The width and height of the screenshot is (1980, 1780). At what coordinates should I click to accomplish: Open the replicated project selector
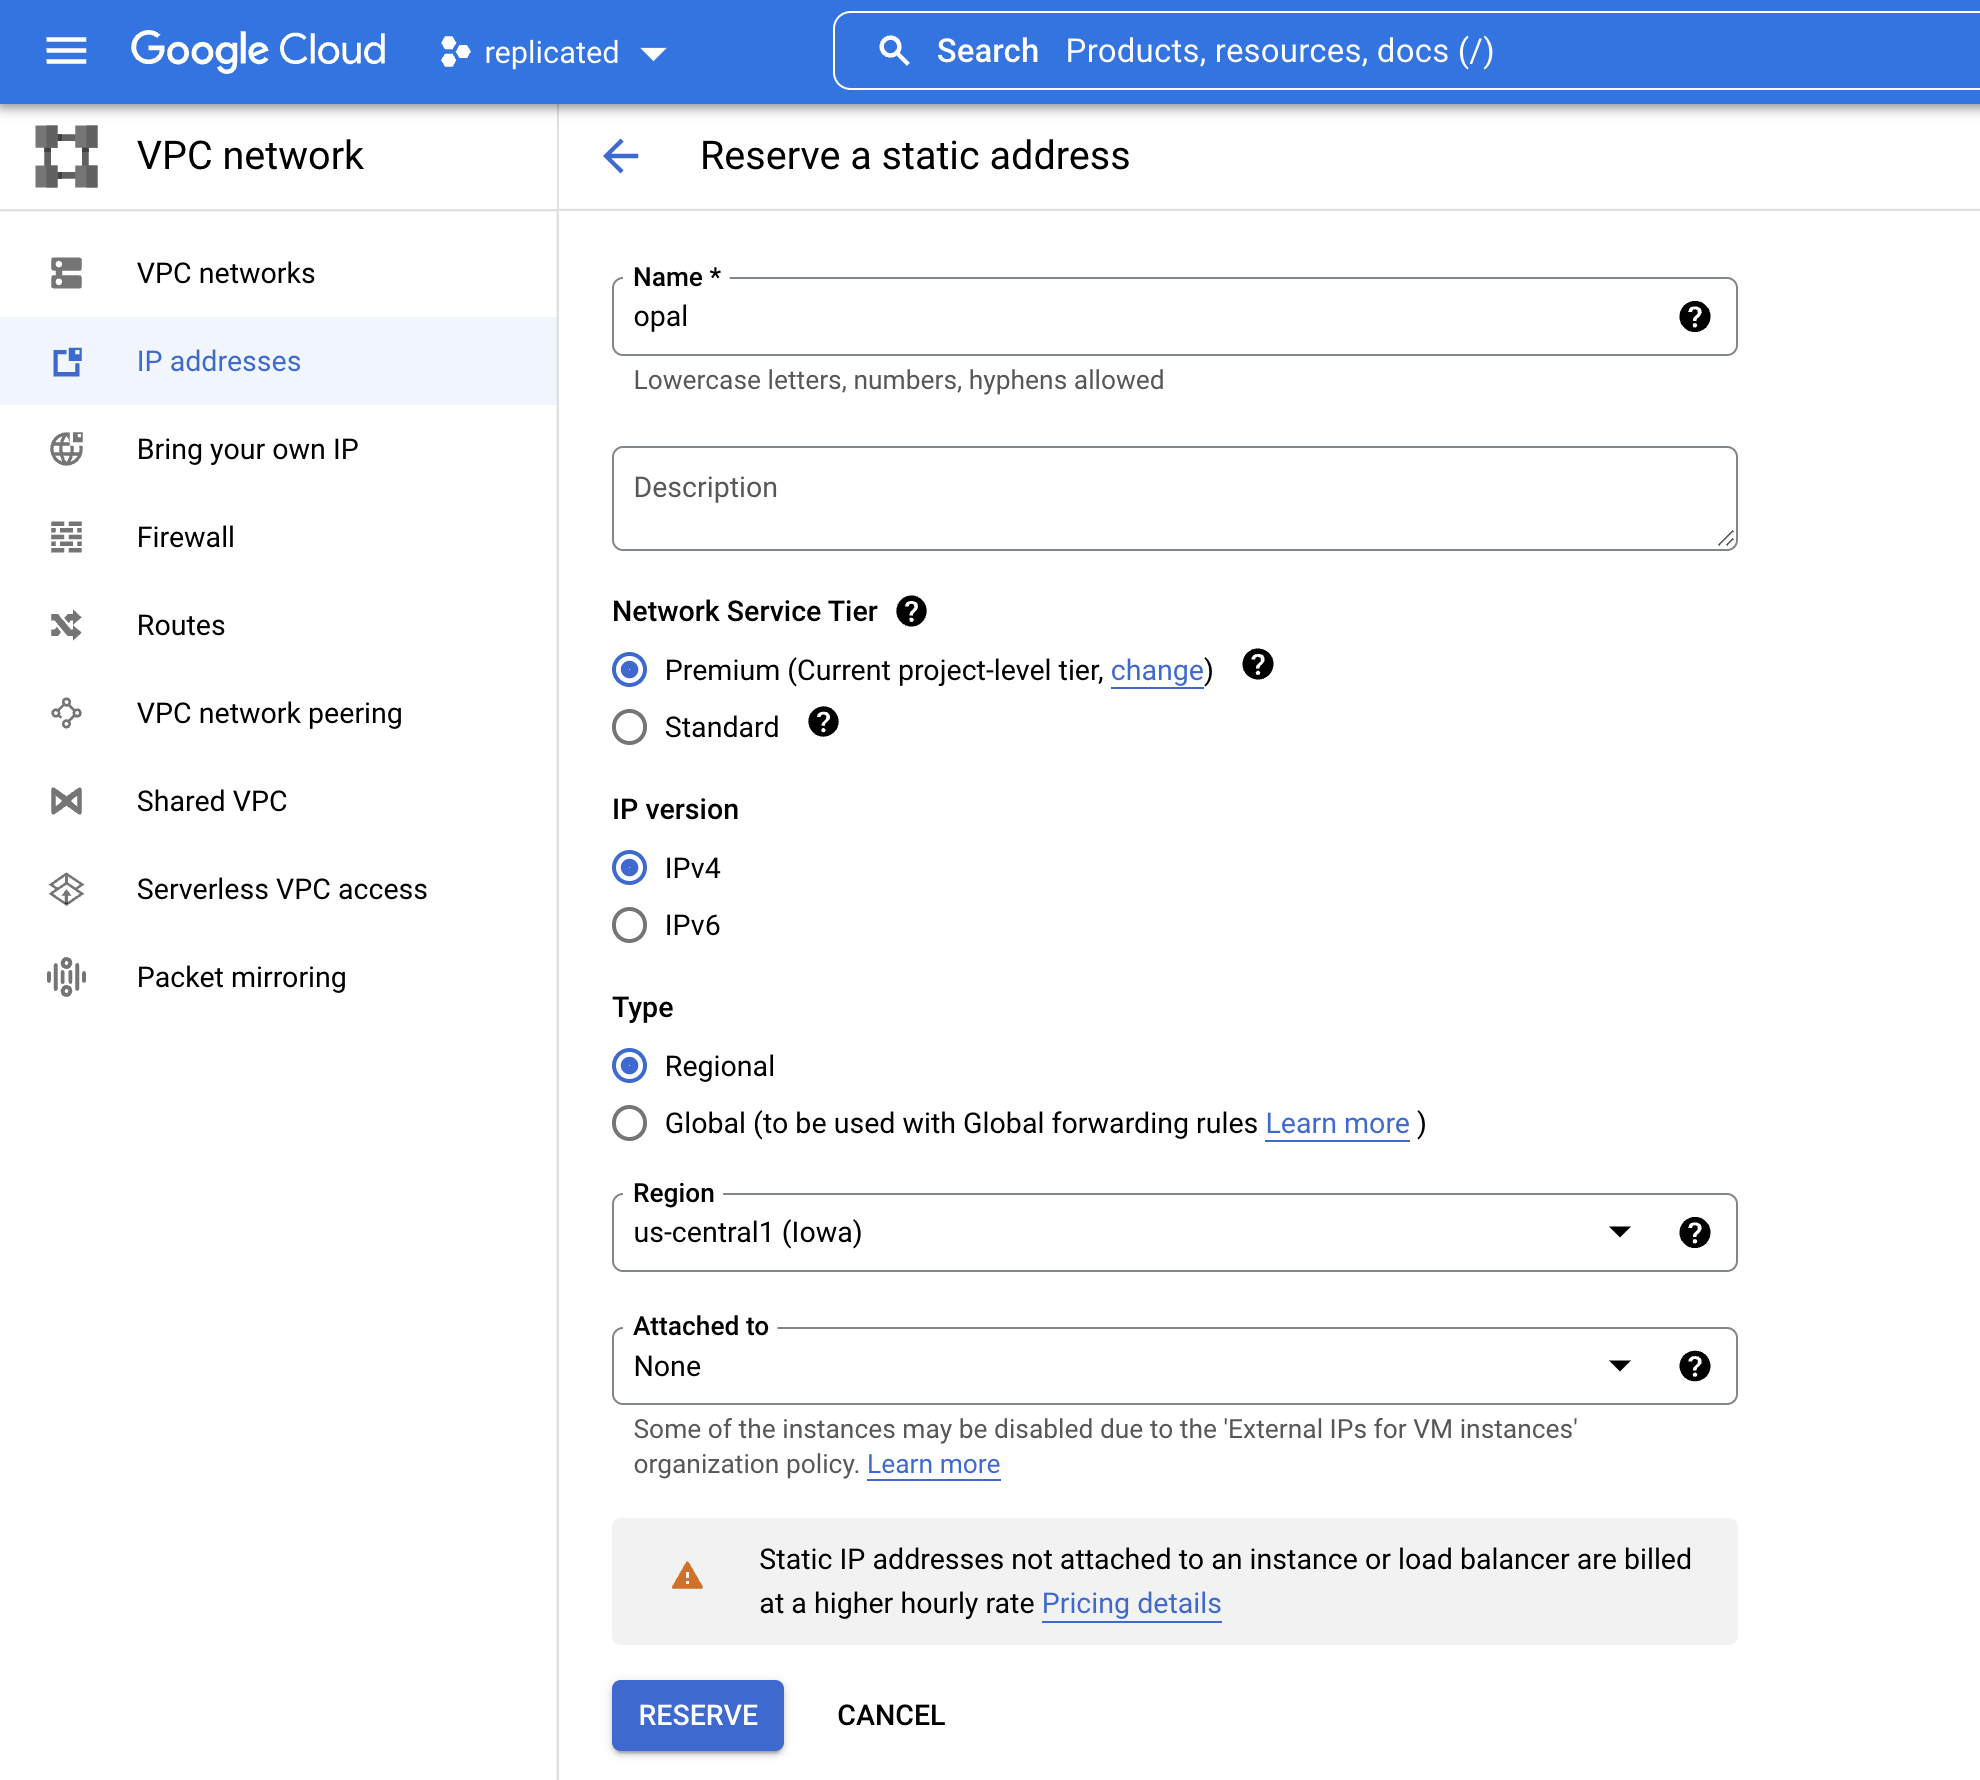(553, 52)
